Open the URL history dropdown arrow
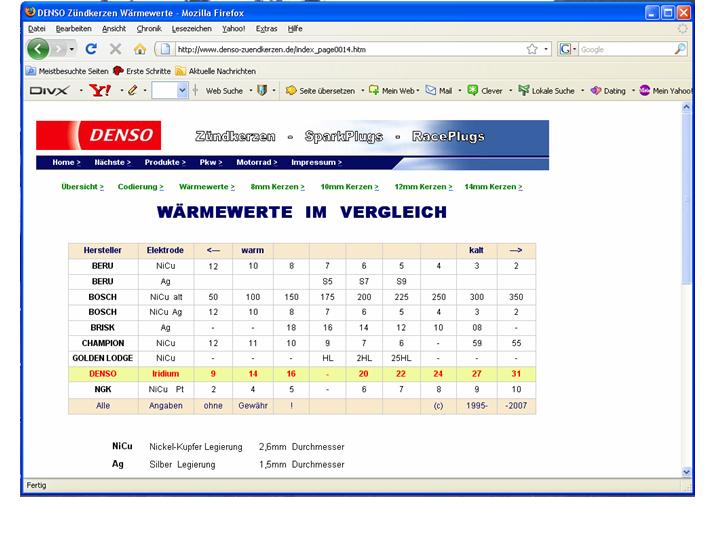Image resolution: width=720 pixels, height=540 pixels. 546,49
